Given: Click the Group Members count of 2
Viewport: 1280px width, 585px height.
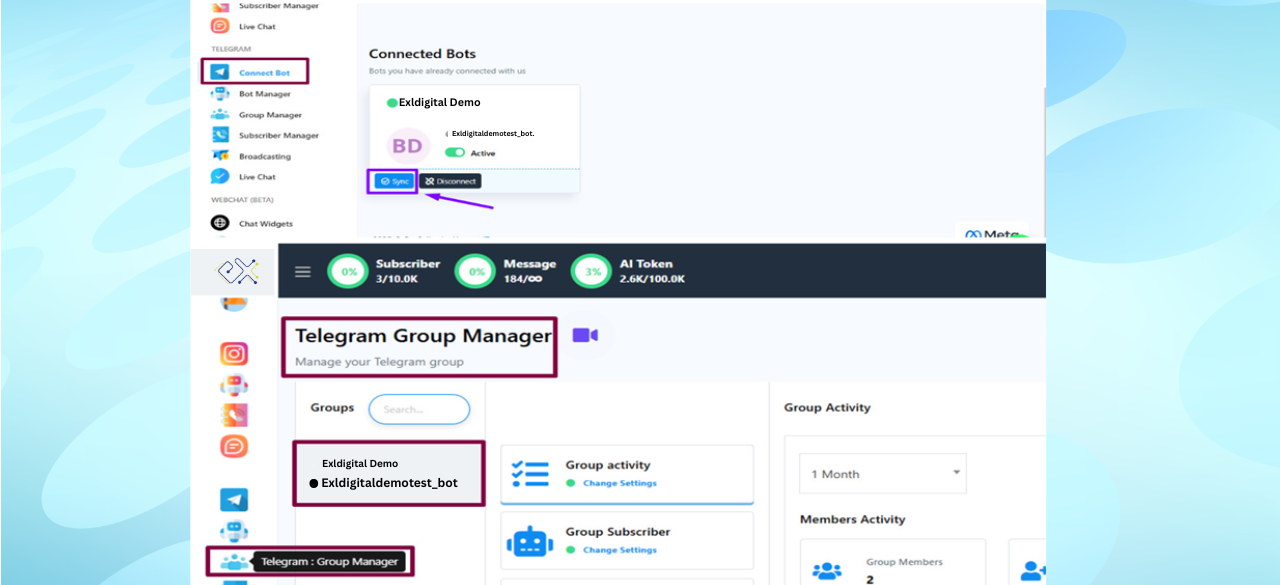Looking at the screenshot, I should point(870,578).
